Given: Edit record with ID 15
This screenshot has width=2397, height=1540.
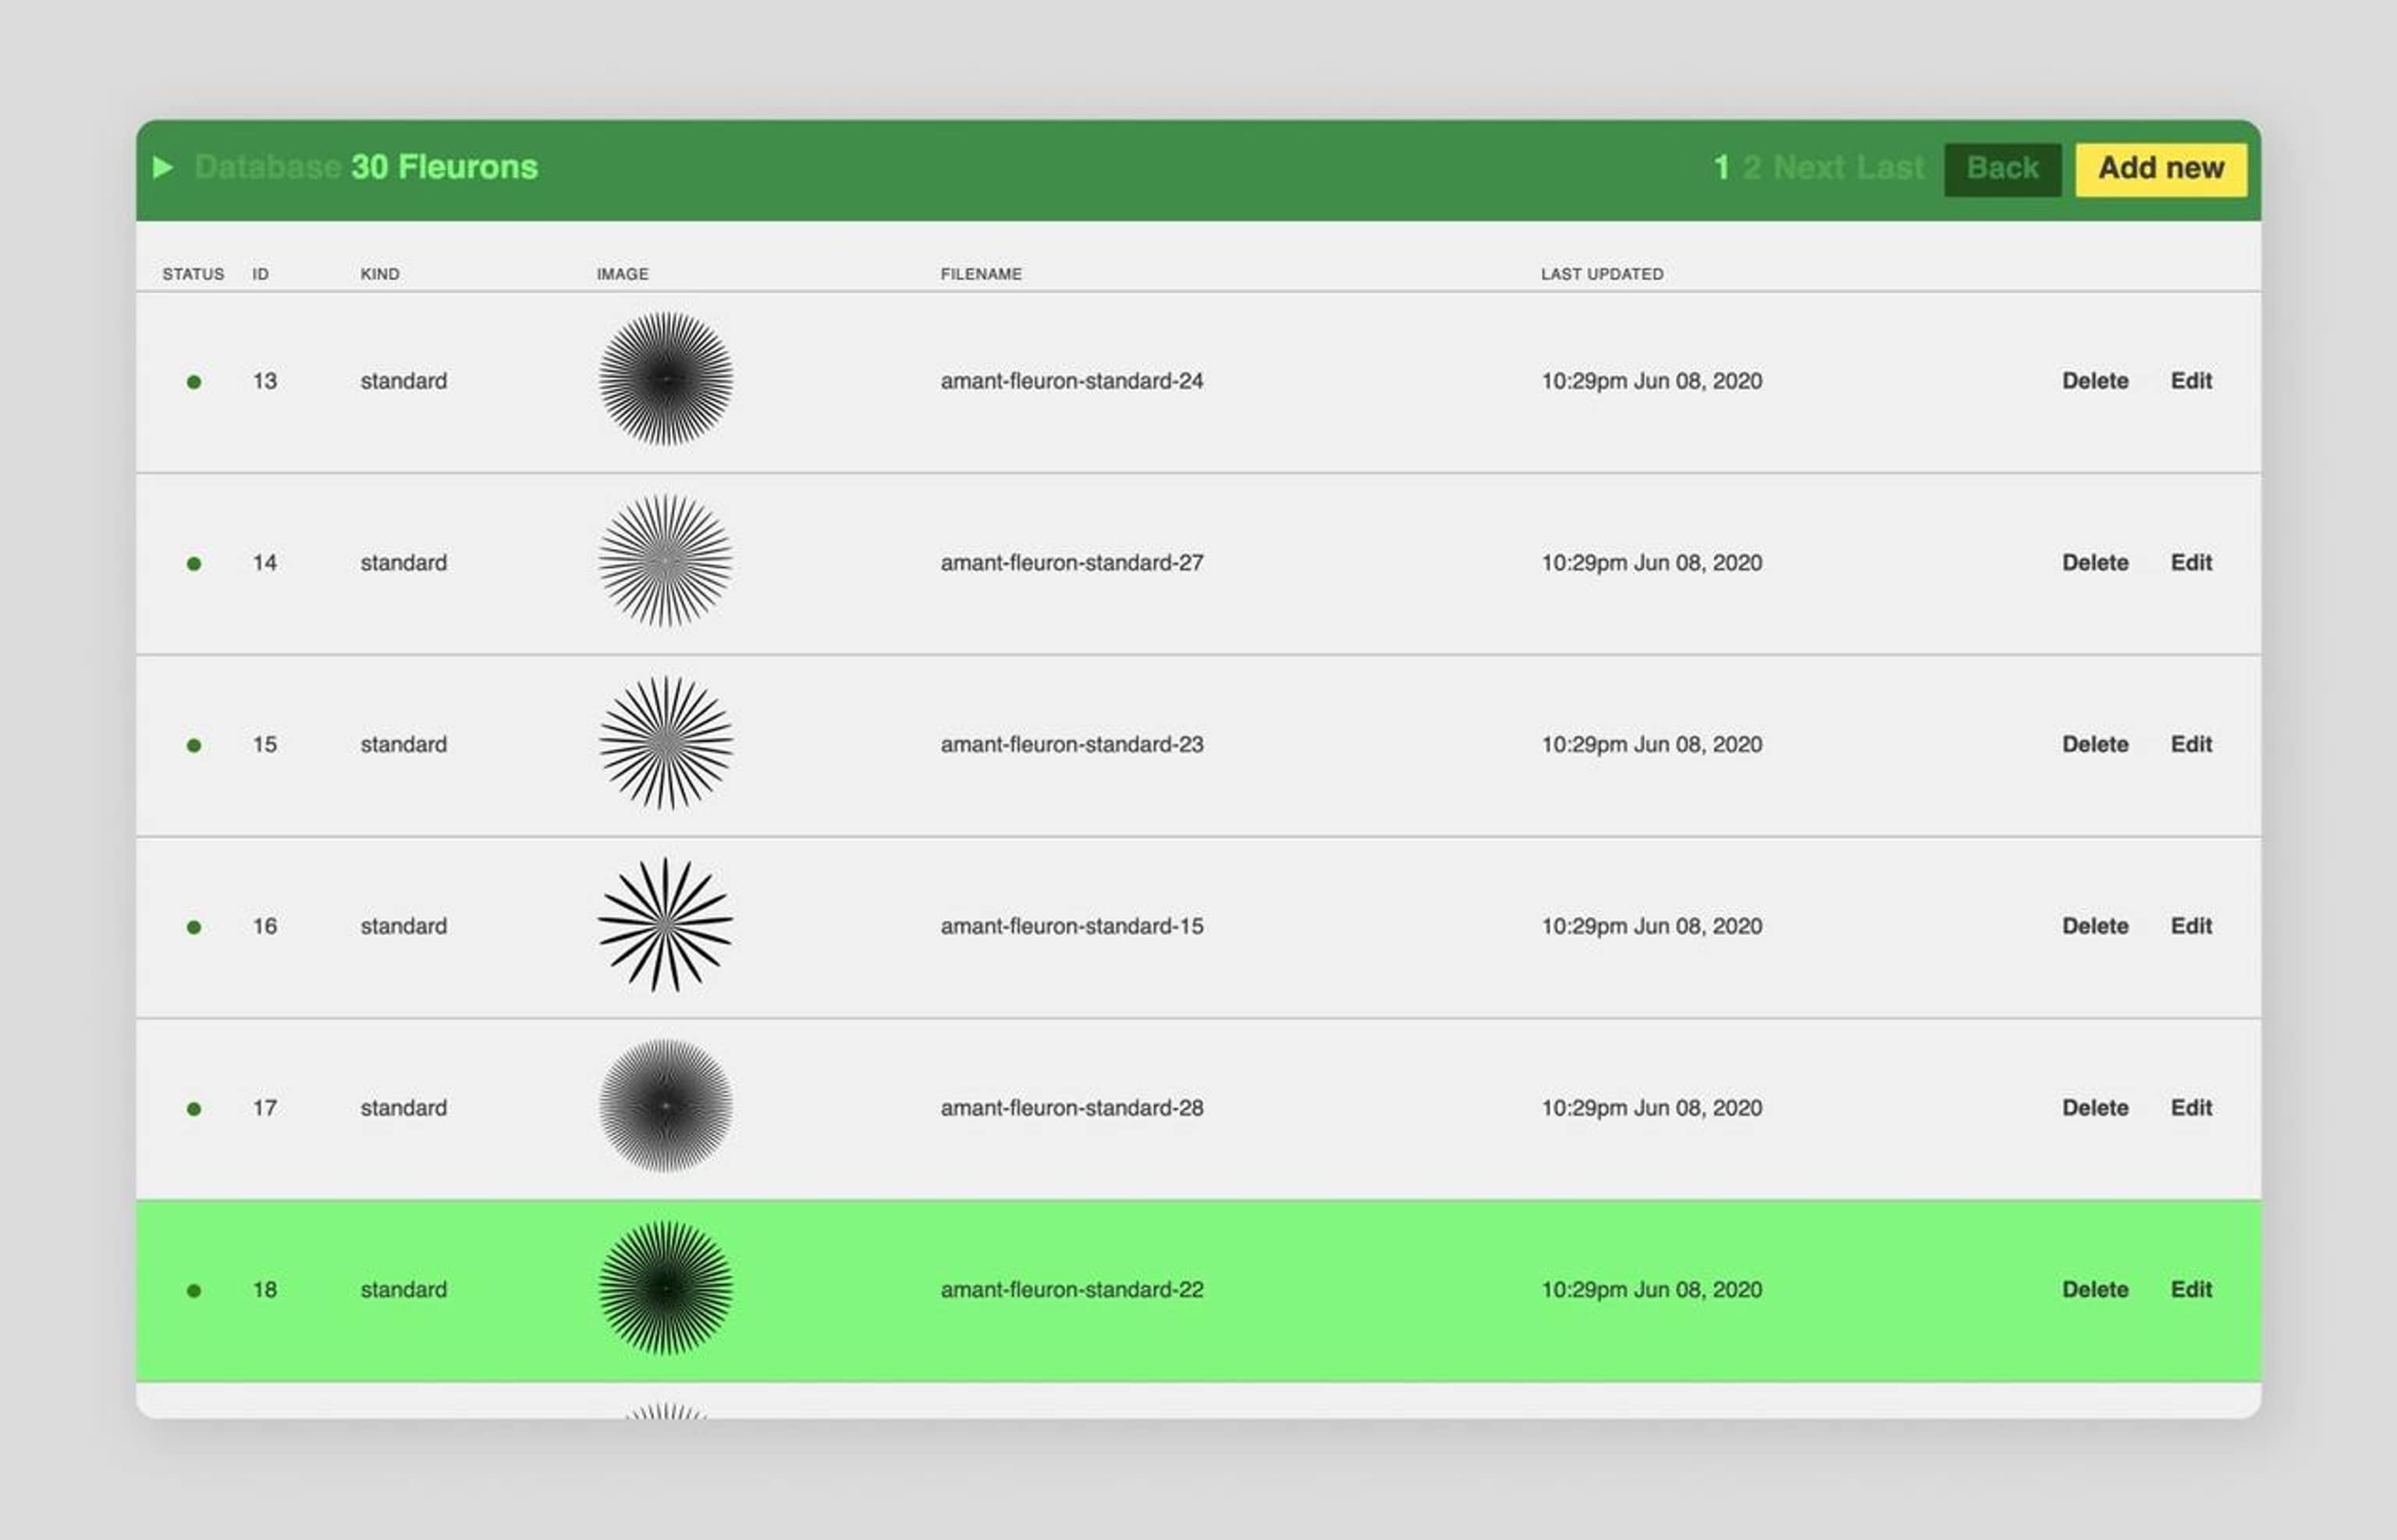Looking at the screenshot, I should pos(2190,744).
